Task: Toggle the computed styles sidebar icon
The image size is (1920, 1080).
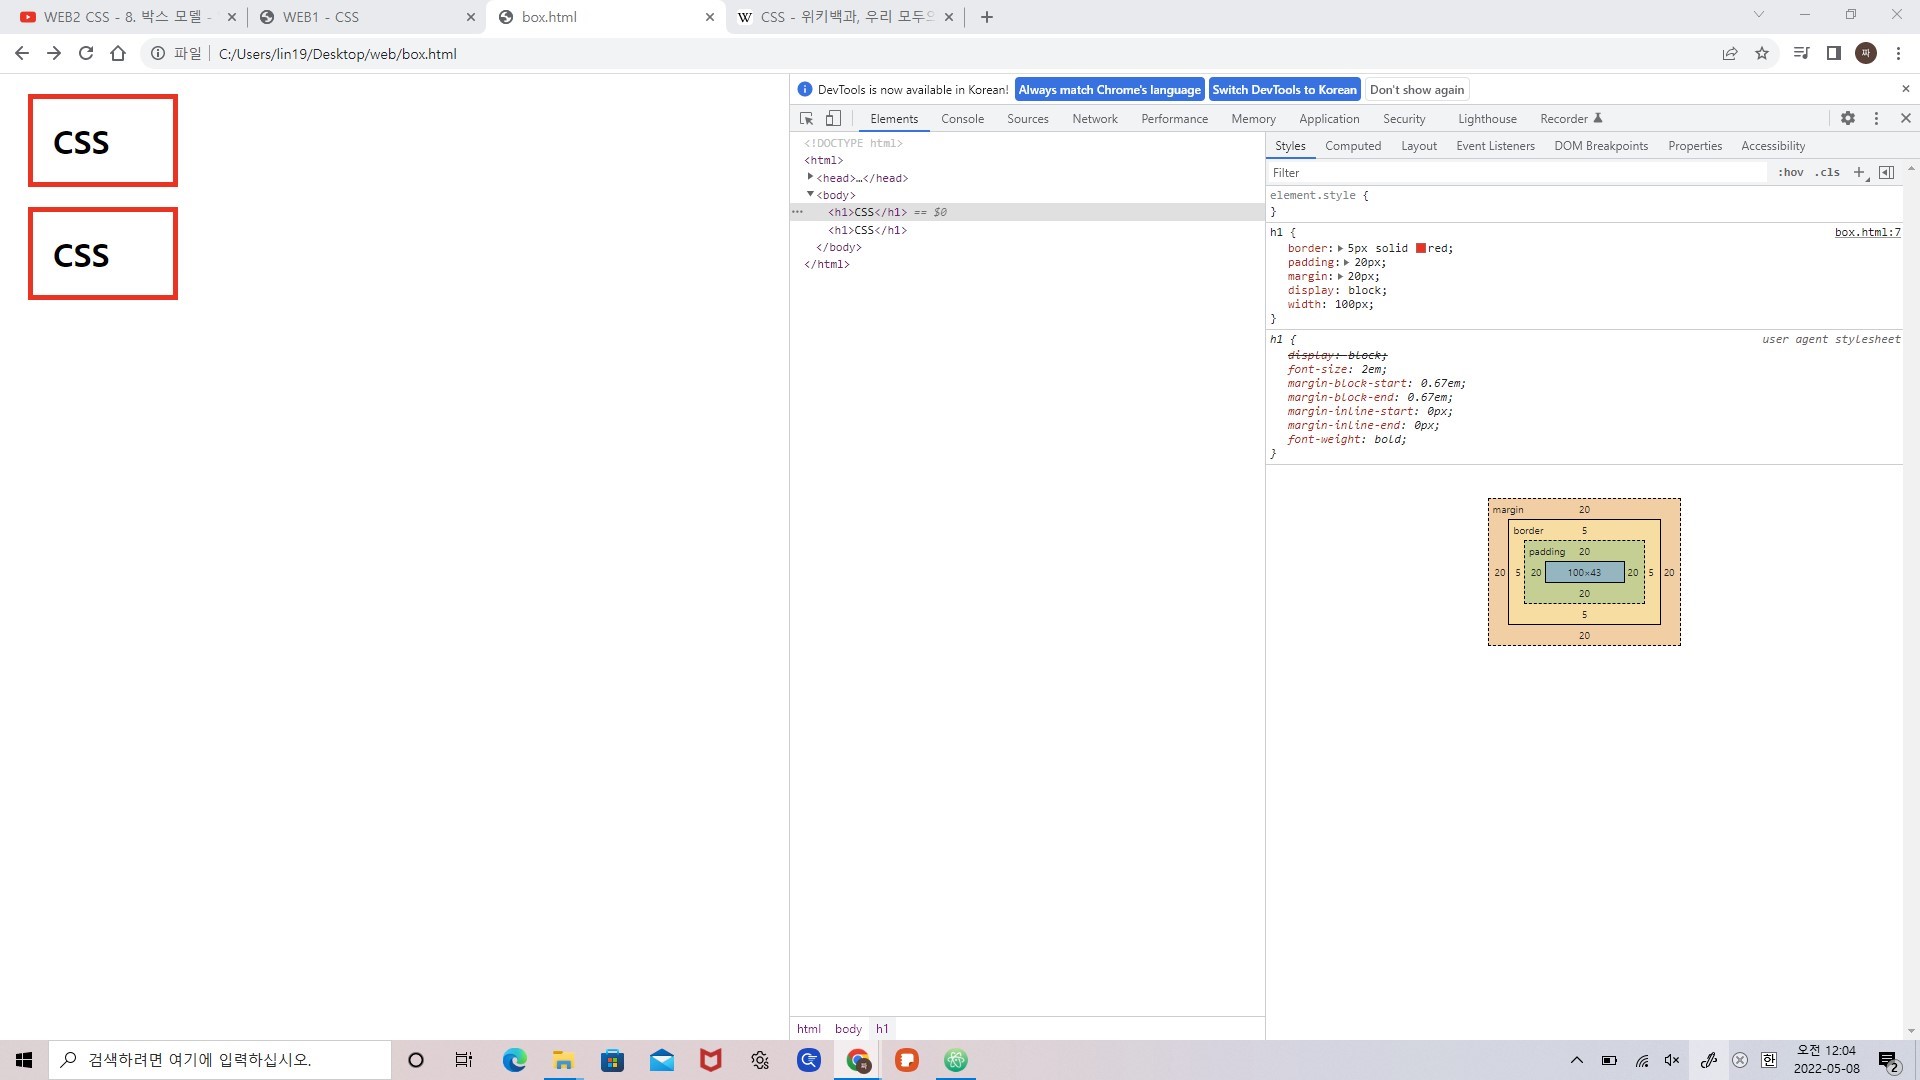Action: click(x=1886, y=172)
